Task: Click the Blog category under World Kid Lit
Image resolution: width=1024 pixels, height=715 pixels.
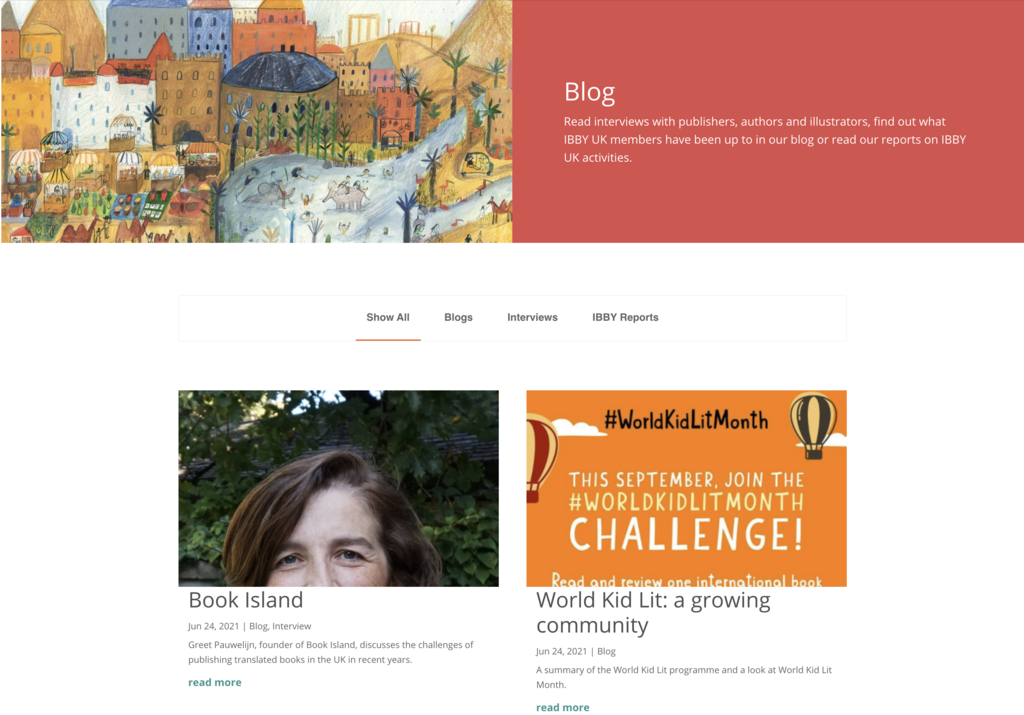Action: (x=606, y=651)
